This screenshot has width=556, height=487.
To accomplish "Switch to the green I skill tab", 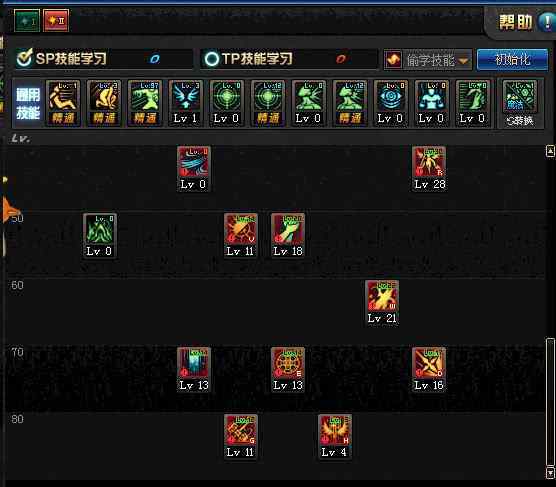I will [27, 21].
